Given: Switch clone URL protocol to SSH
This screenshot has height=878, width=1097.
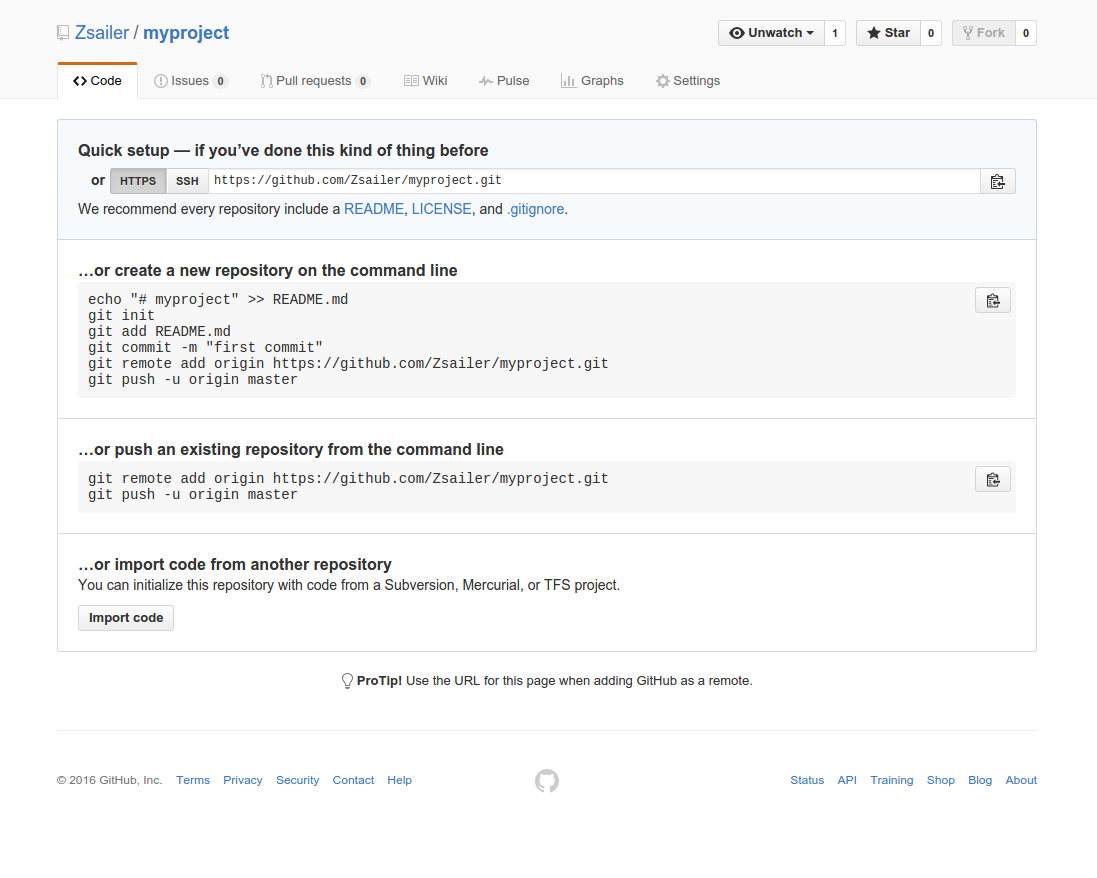Looking at the screenshot, I should (187, 181).
